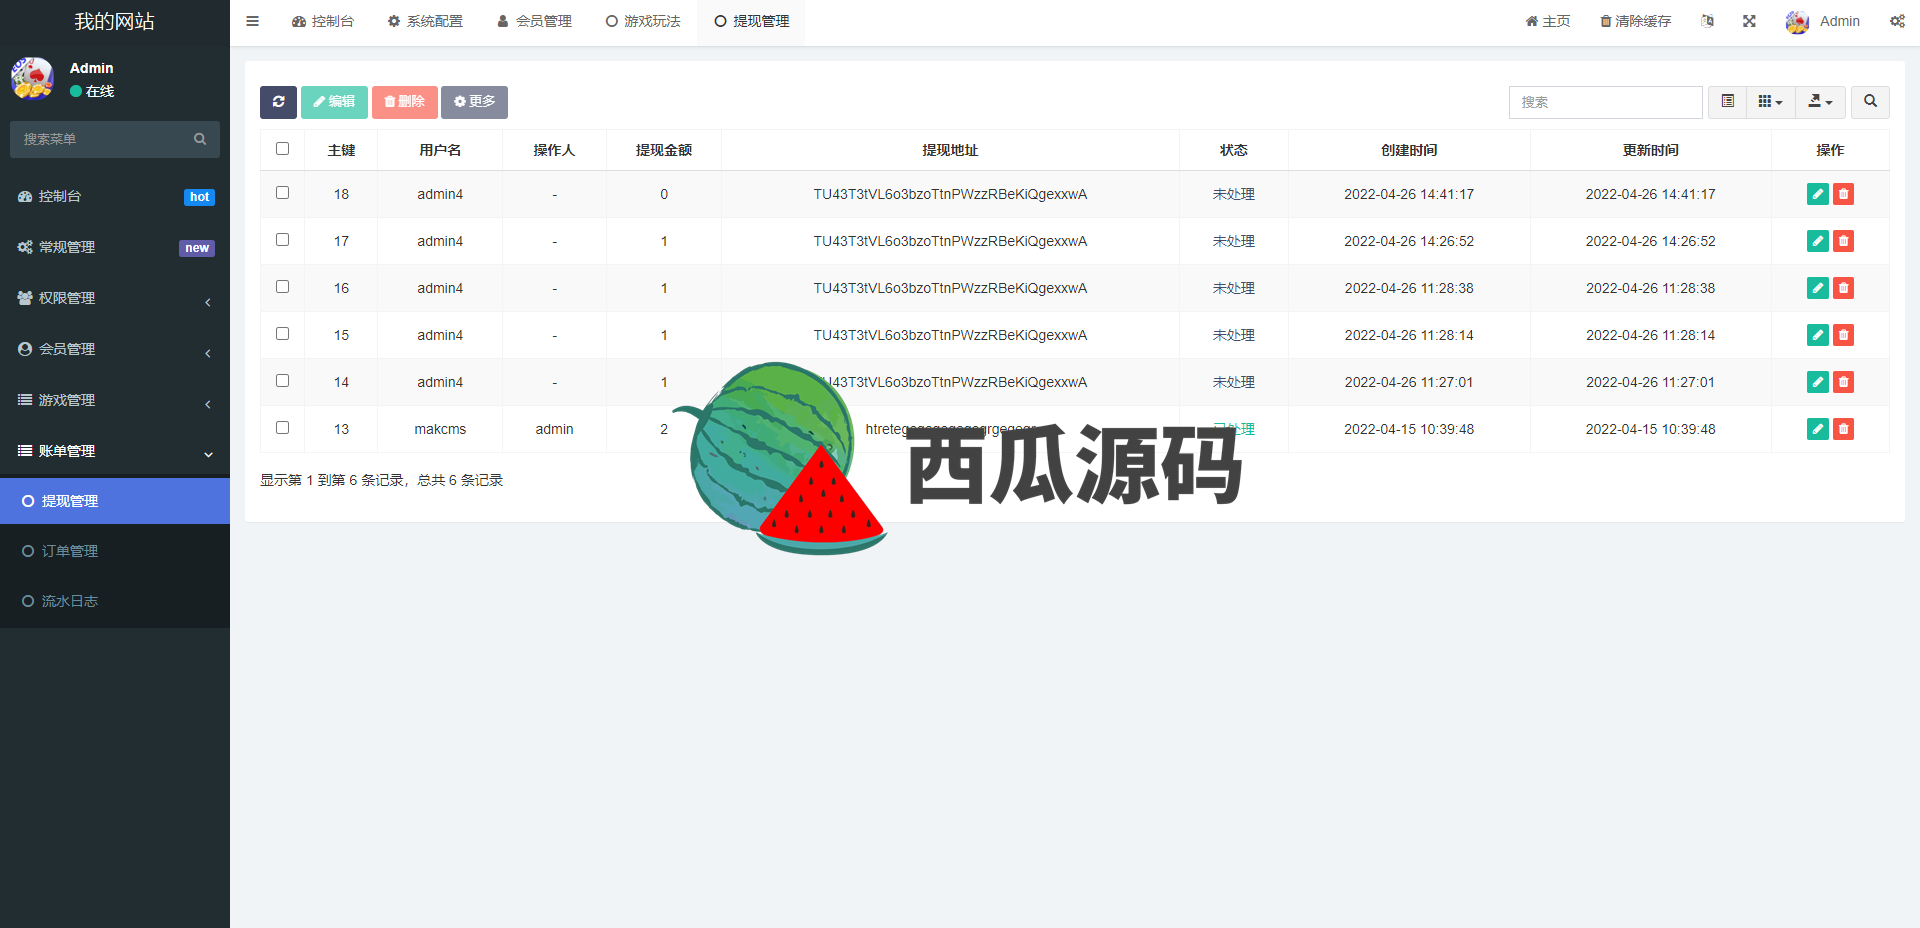This screenshot has height=928, width=1920.
Task: Delete row 15 with the red trash icon
Action: 1843,335
